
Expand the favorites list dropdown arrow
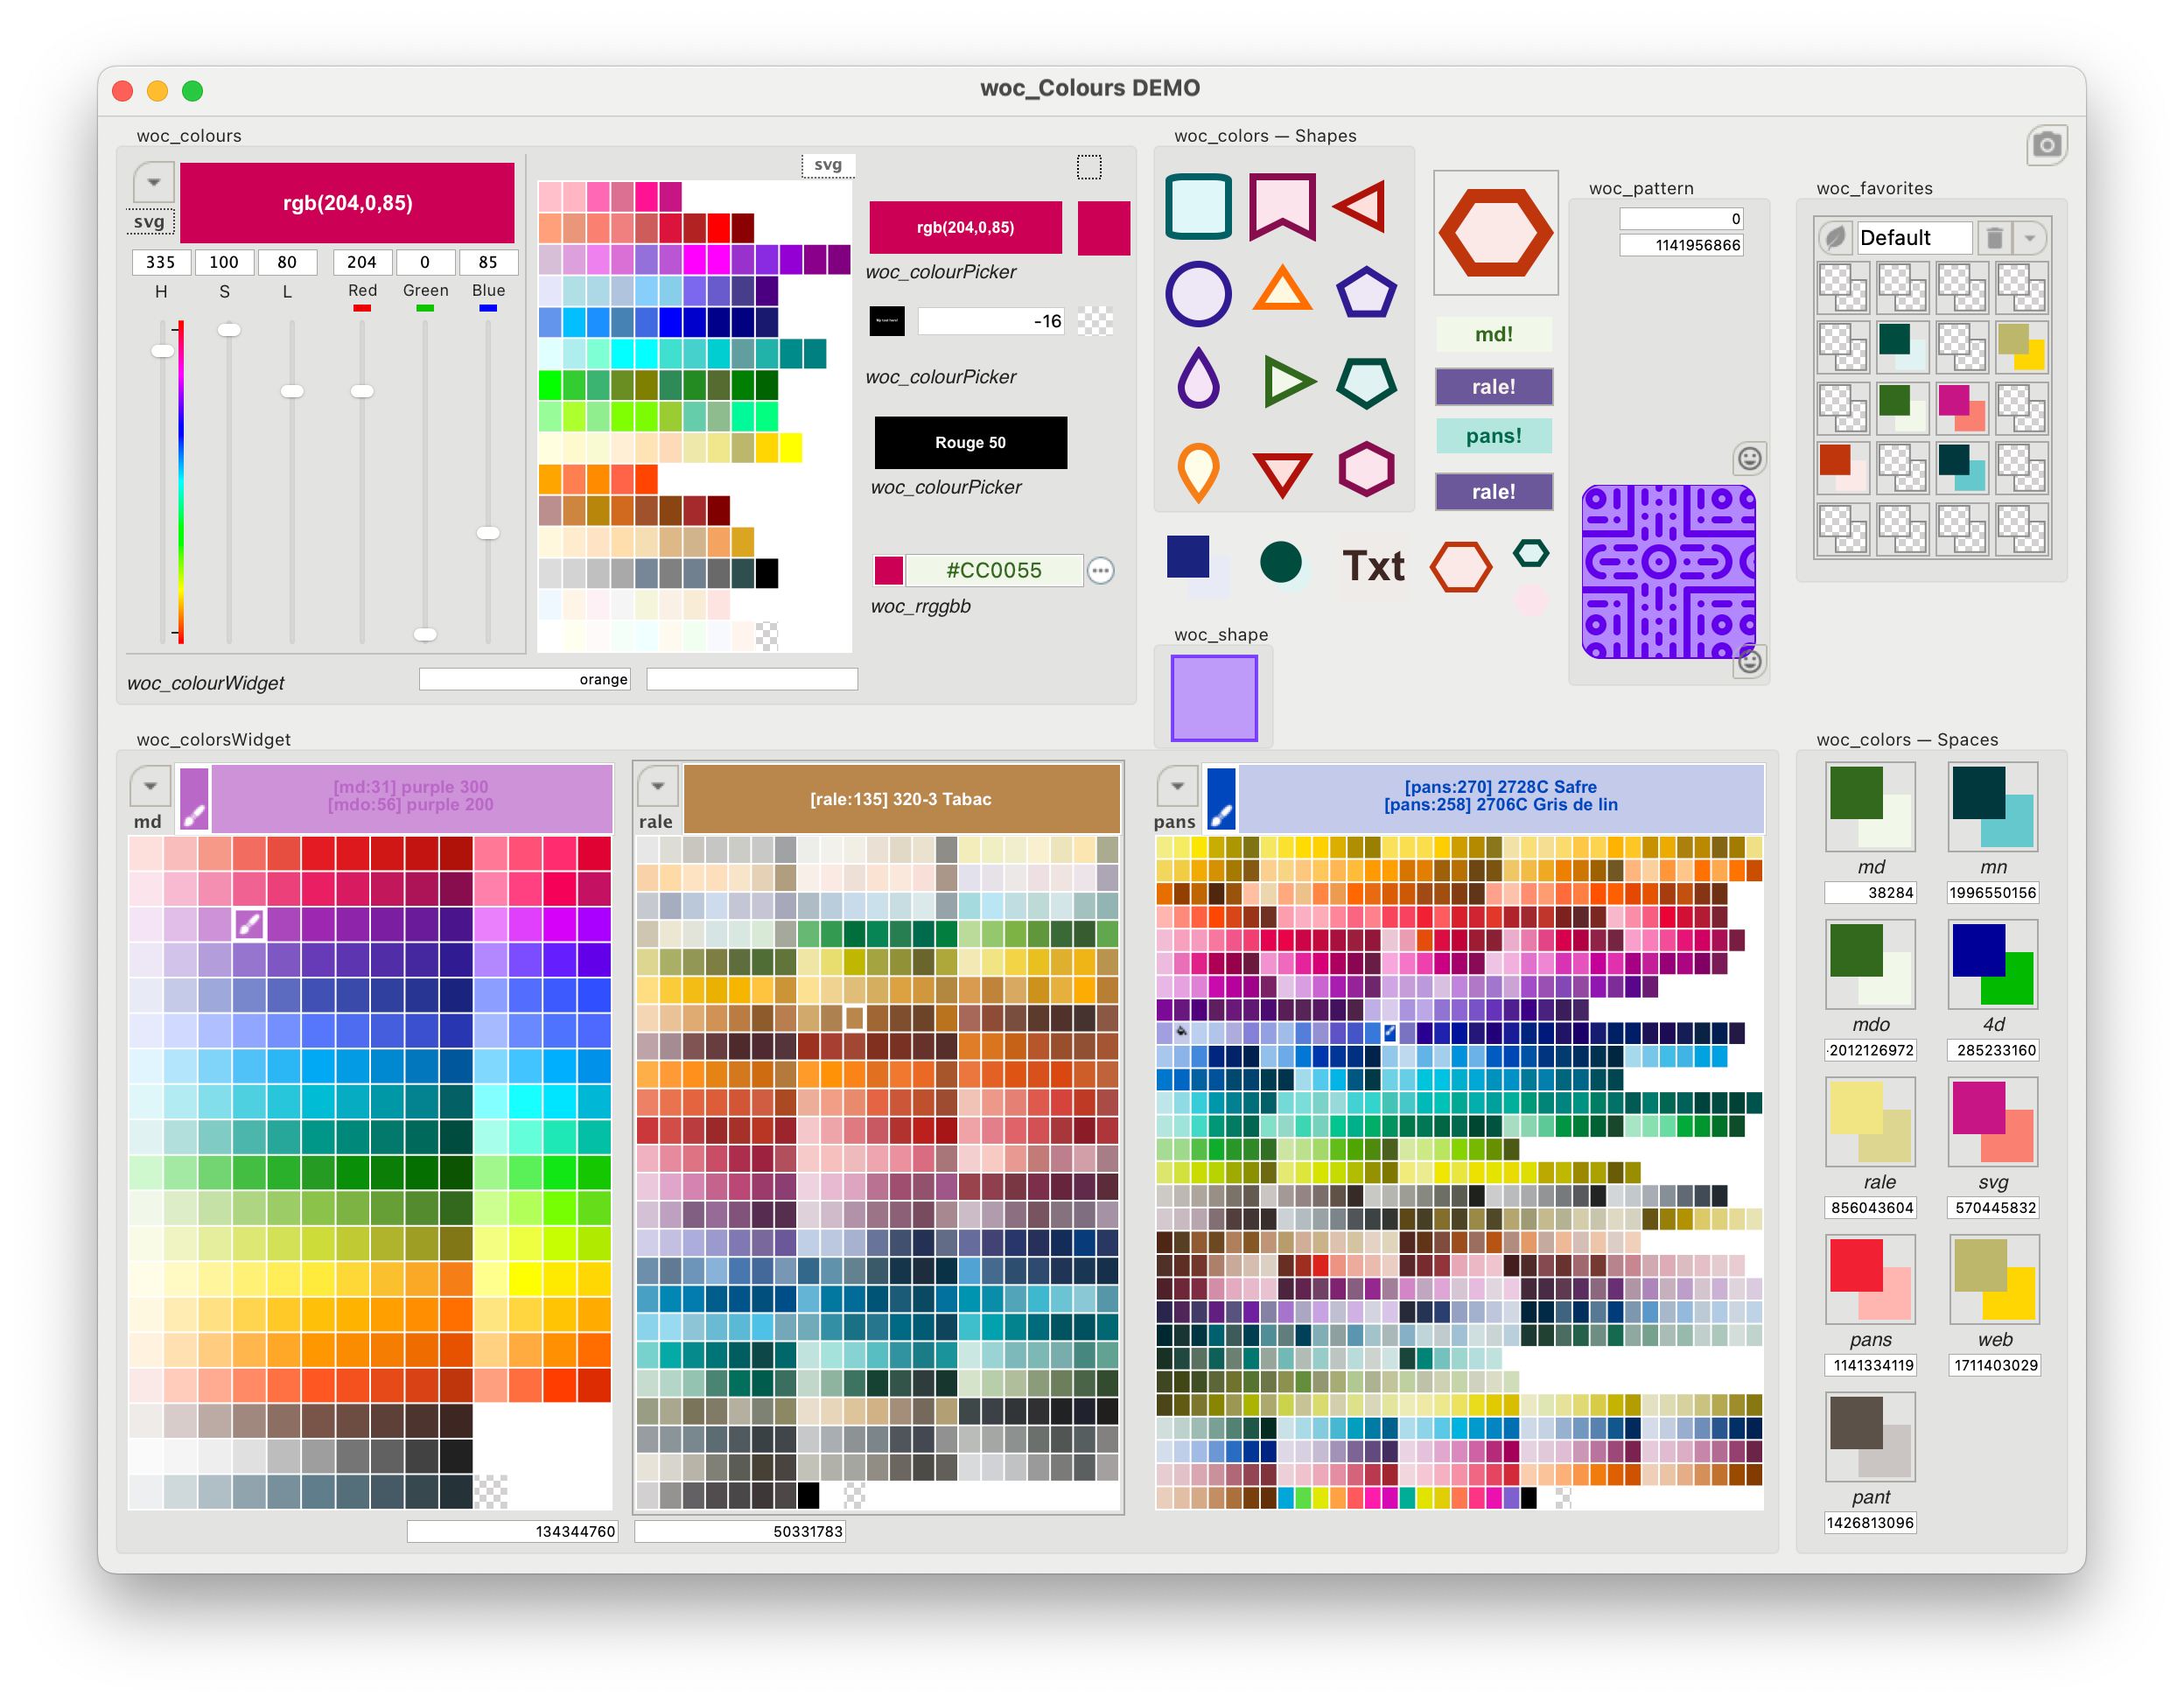click(2029, 238)
